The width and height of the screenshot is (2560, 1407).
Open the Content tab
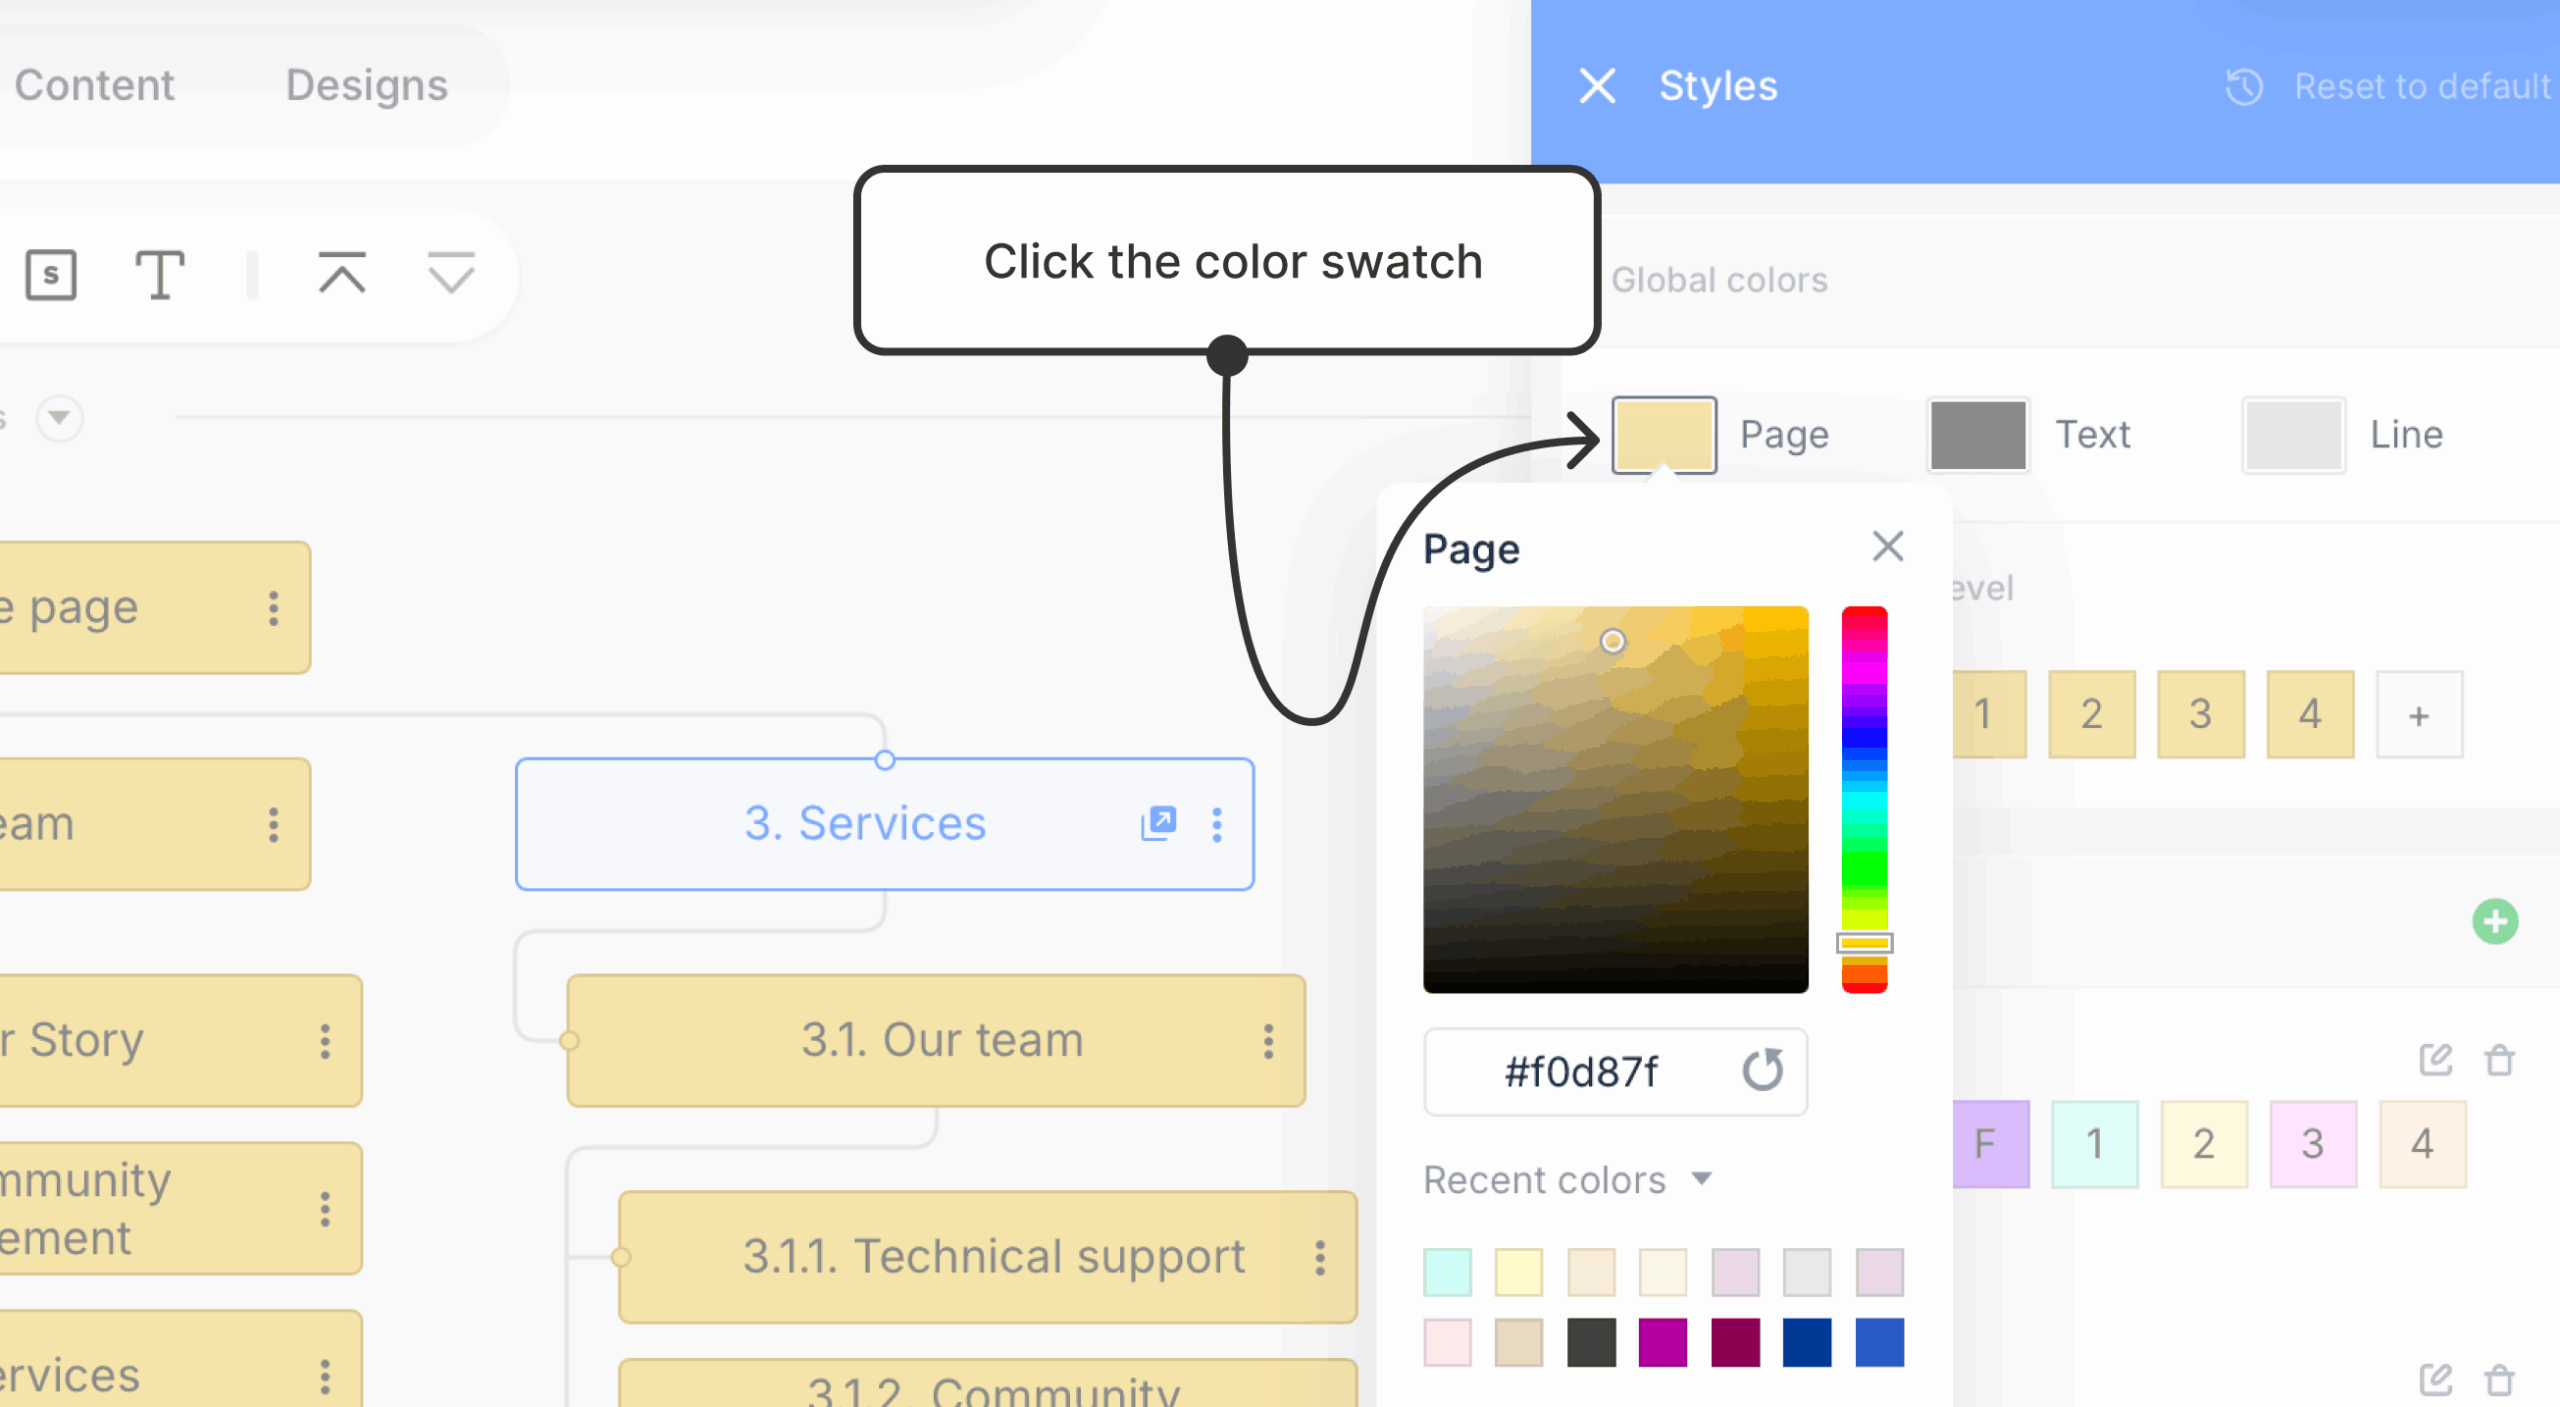click(94, 85)
